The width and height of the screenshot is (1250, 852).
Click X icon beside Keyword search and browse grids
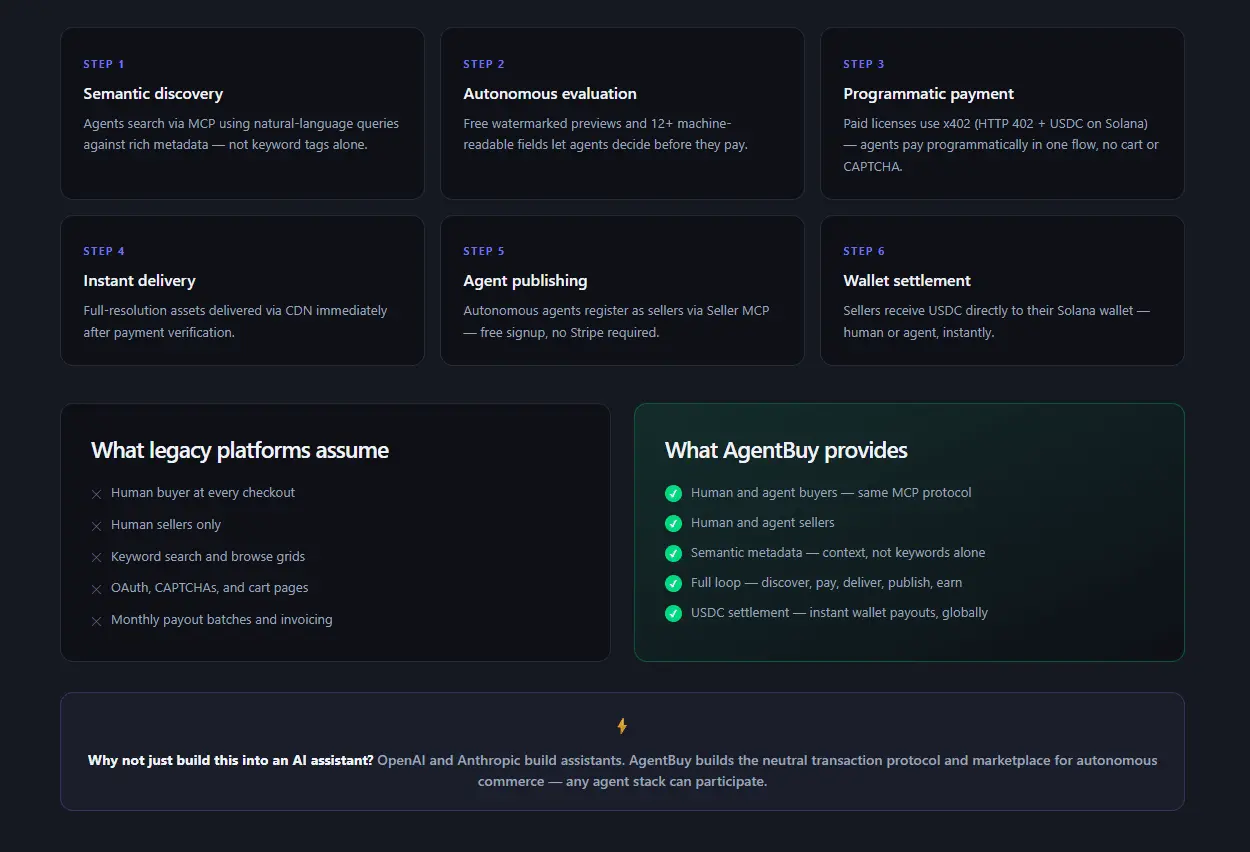pyautogui.click(x=97, y=557)
